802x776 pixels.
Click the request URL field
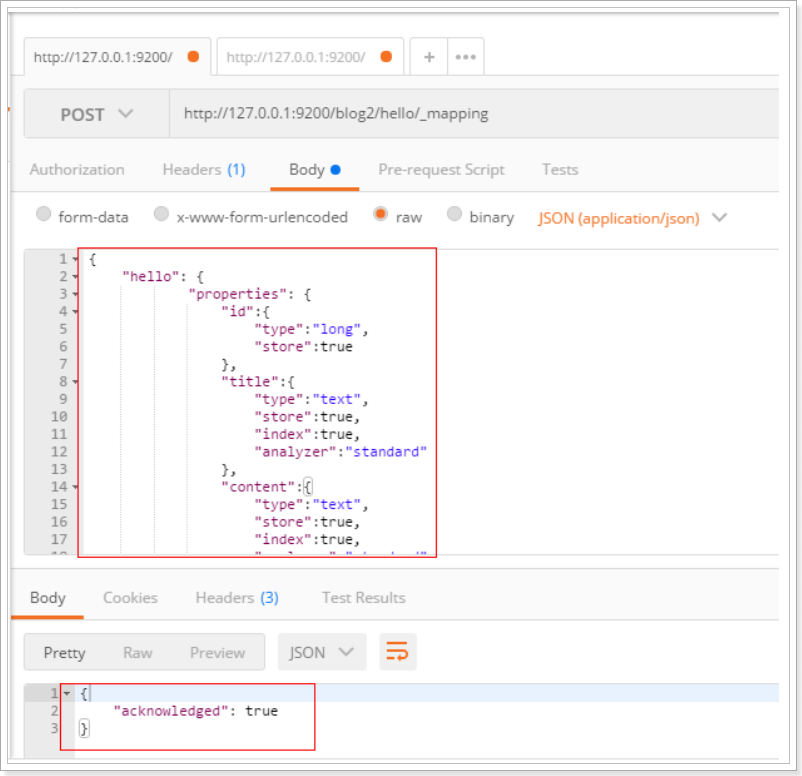tap(474, 114)
